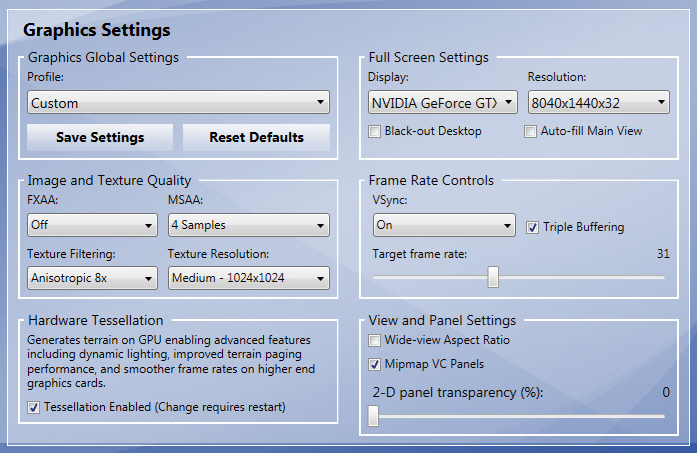Turn off Mipmap VC Panels checkbox
697x453 pixels.
pos(375,364)
